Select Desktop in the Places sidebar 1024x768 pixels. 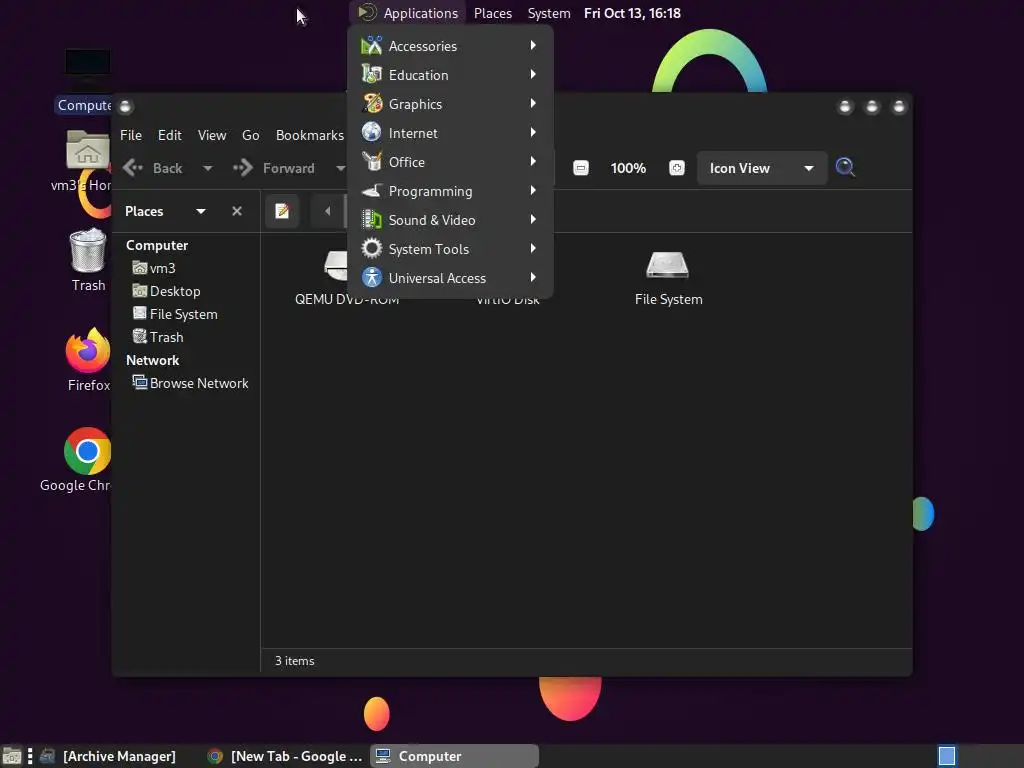[167, 291]
